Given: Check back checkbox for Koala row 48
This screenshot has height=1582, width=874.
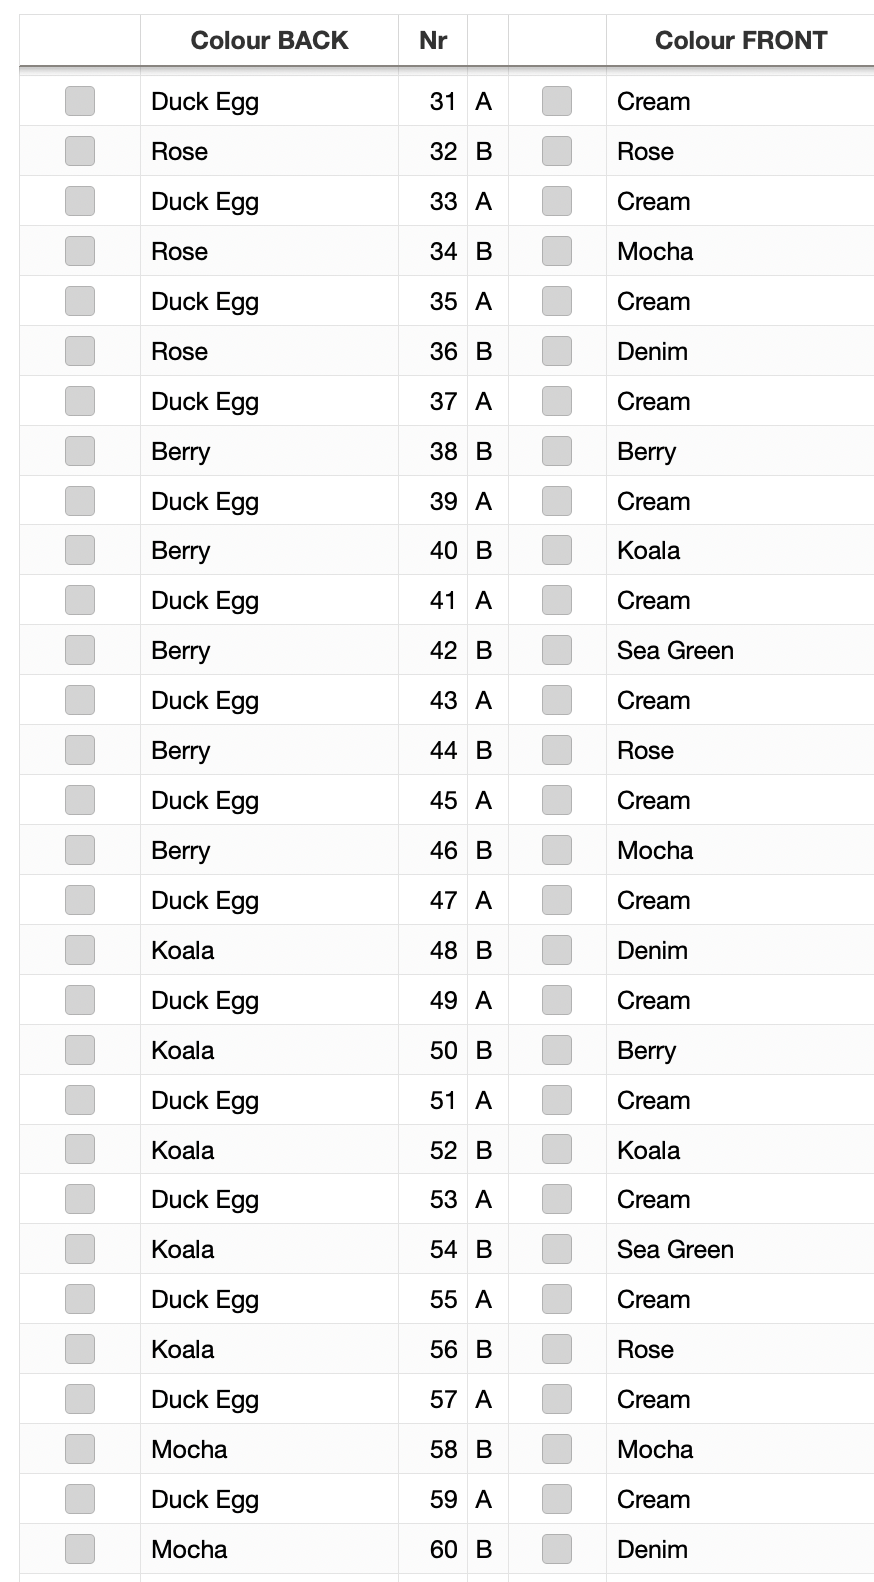Looking at the screenshot, I should click(80, 950).
